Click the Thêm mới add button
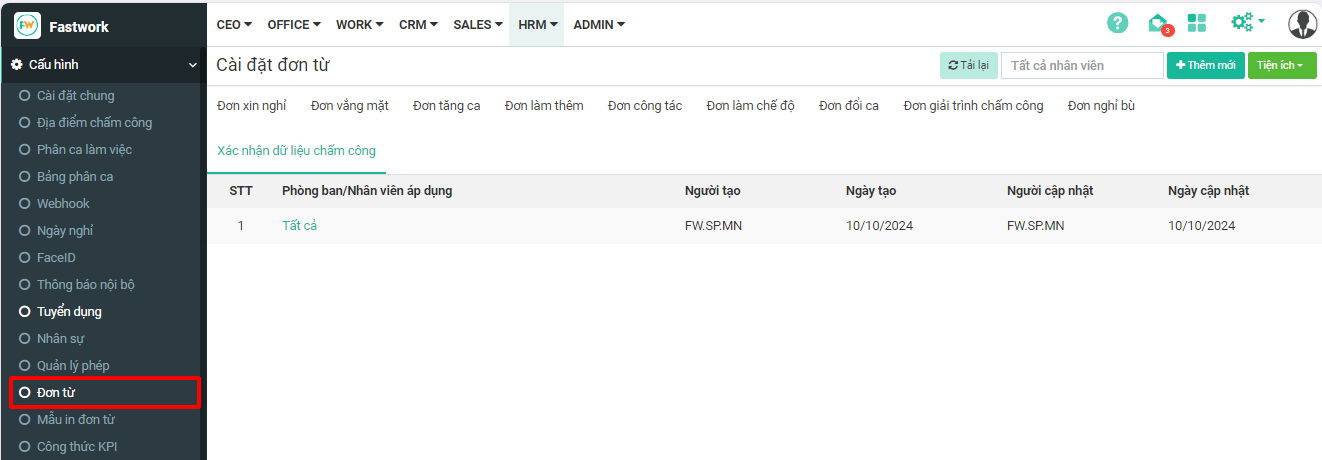The height and width of the screenshot is (460, 1322). click(1205, 65)
